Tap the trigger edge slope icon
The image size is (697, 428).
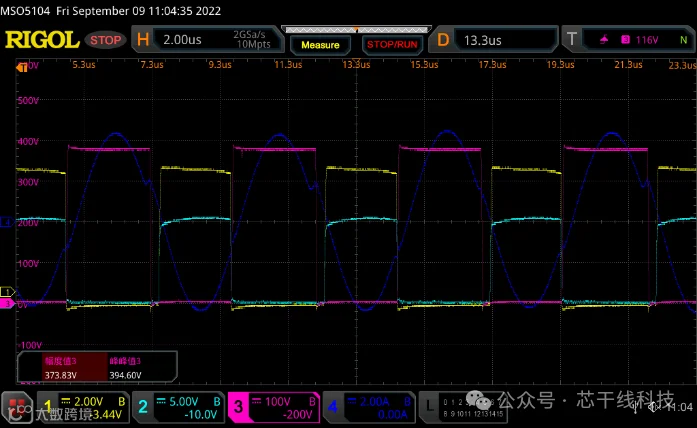[604, 40]
